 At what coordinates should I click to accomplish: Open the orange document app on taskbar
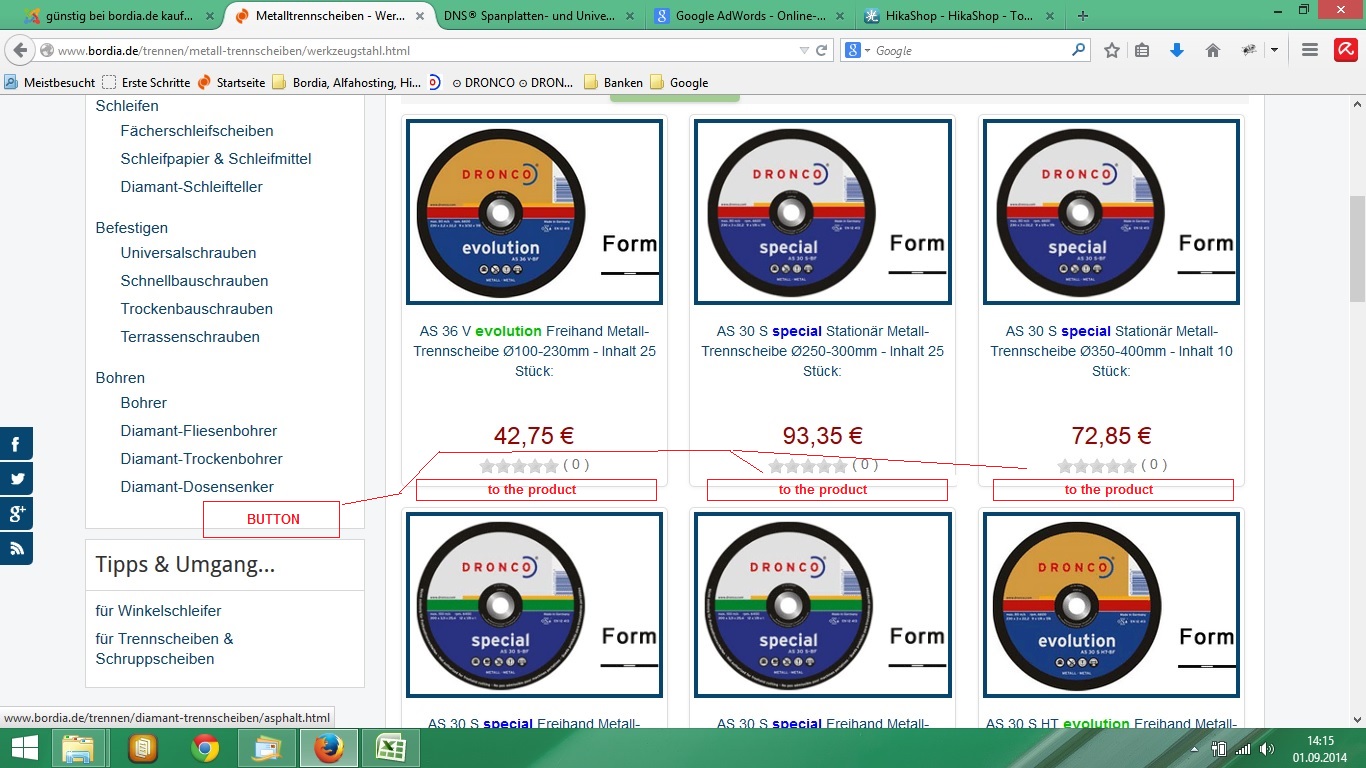pos(143,748)
